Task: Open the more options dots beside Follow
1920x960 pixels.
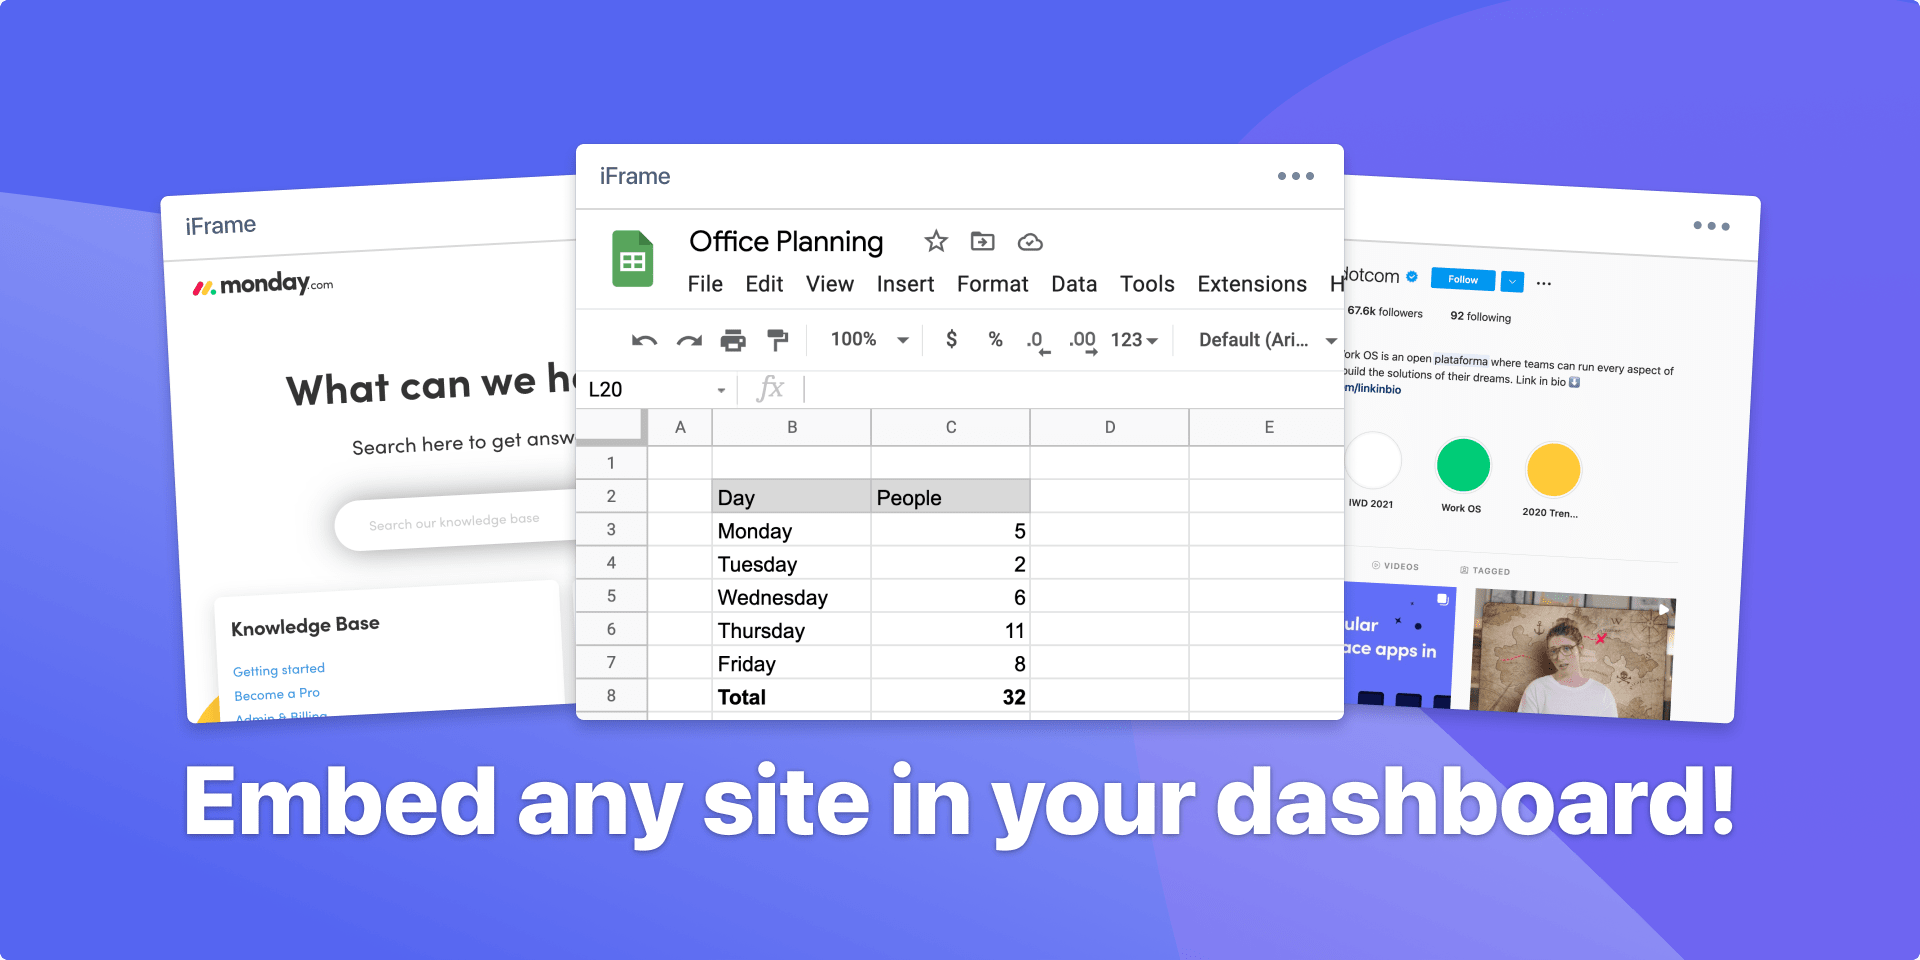Action: [1544, 284]
